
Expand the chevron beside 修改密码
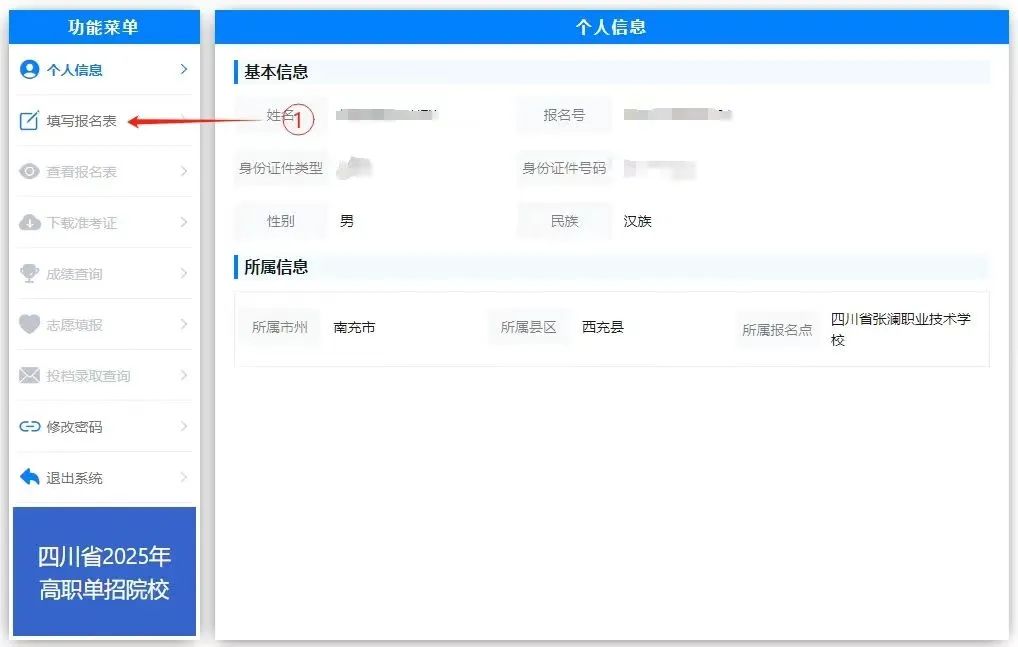(184, 427)
